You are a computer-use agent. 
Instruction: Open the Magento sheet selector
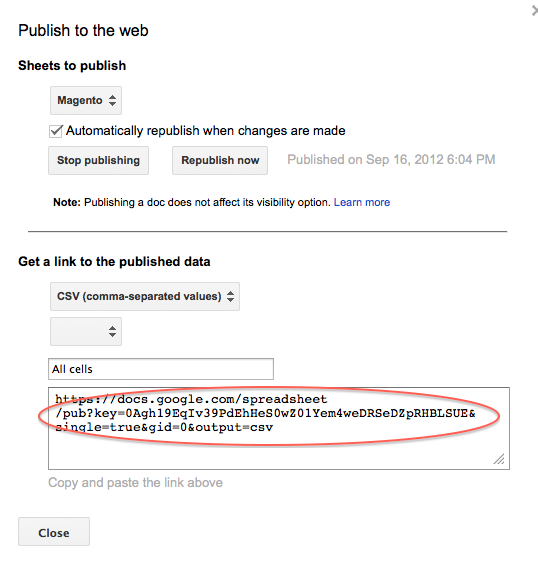(x=86, y=100)
